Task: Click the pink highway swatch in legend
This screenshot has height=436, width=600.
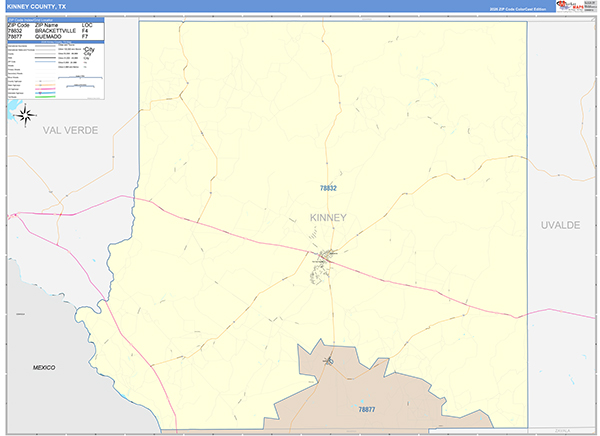Action: tap(45, 89)
